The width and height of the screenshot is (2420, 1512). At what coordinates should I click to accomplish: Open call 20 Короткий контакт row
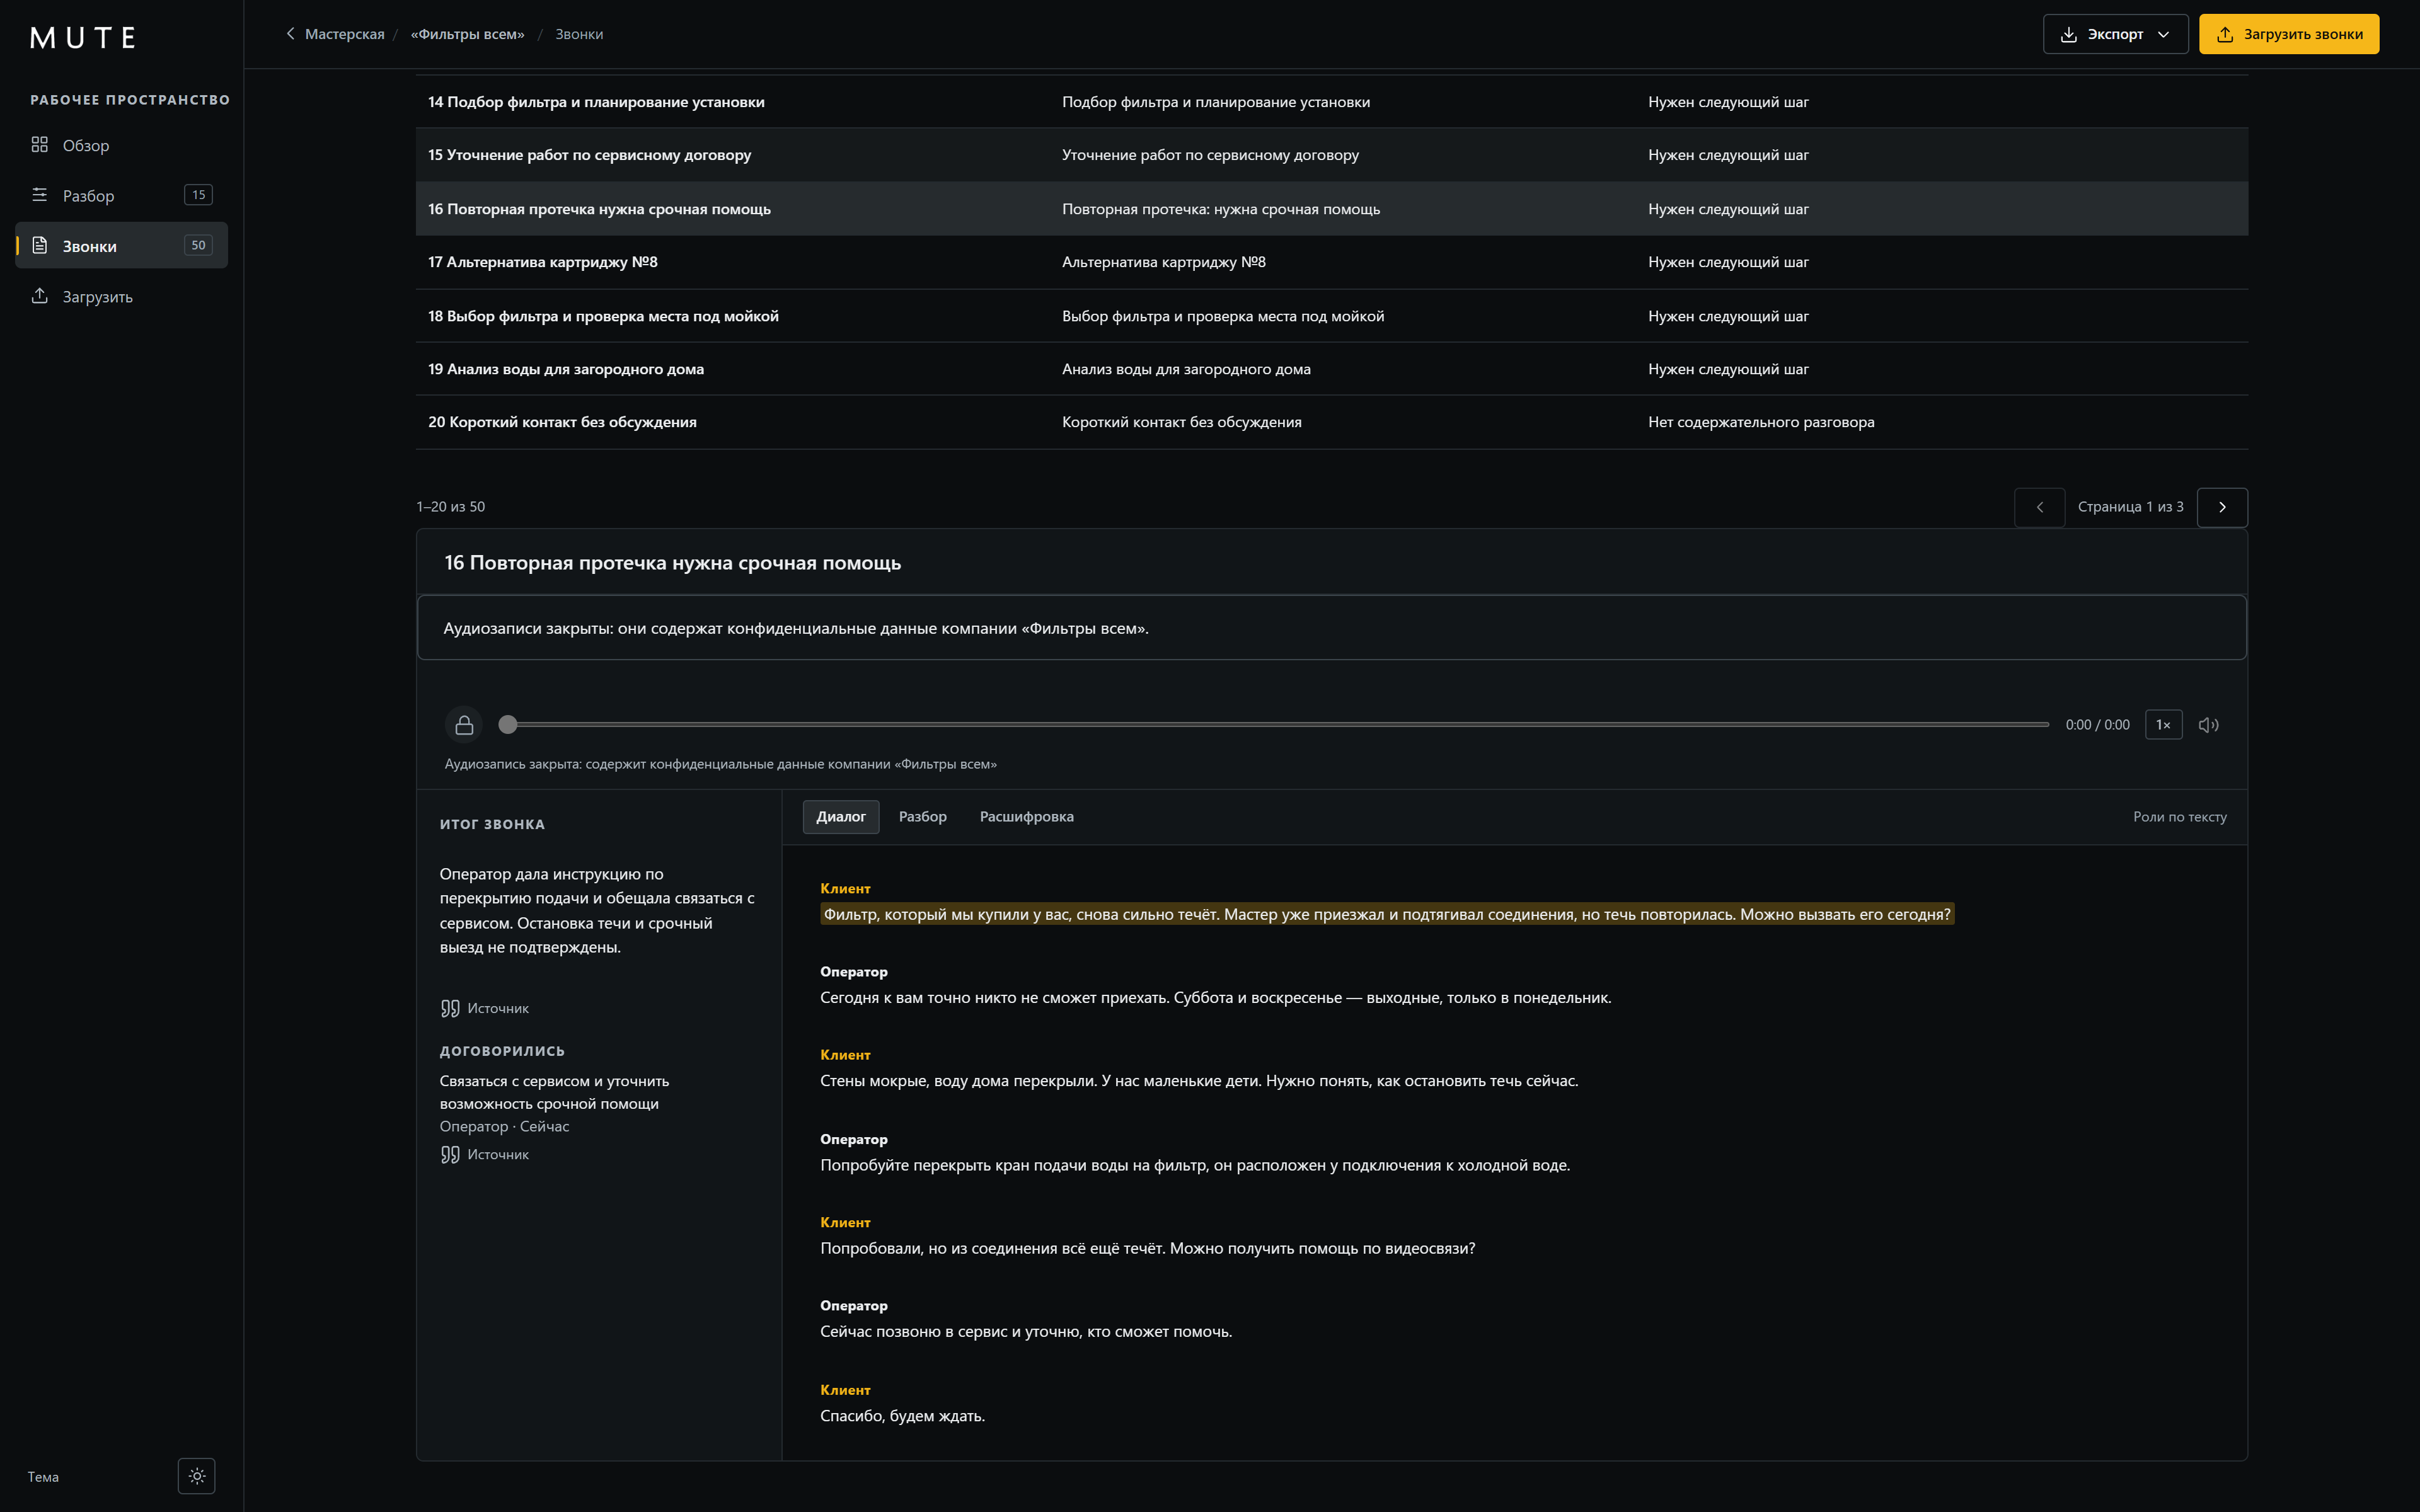click(1331, 422)
